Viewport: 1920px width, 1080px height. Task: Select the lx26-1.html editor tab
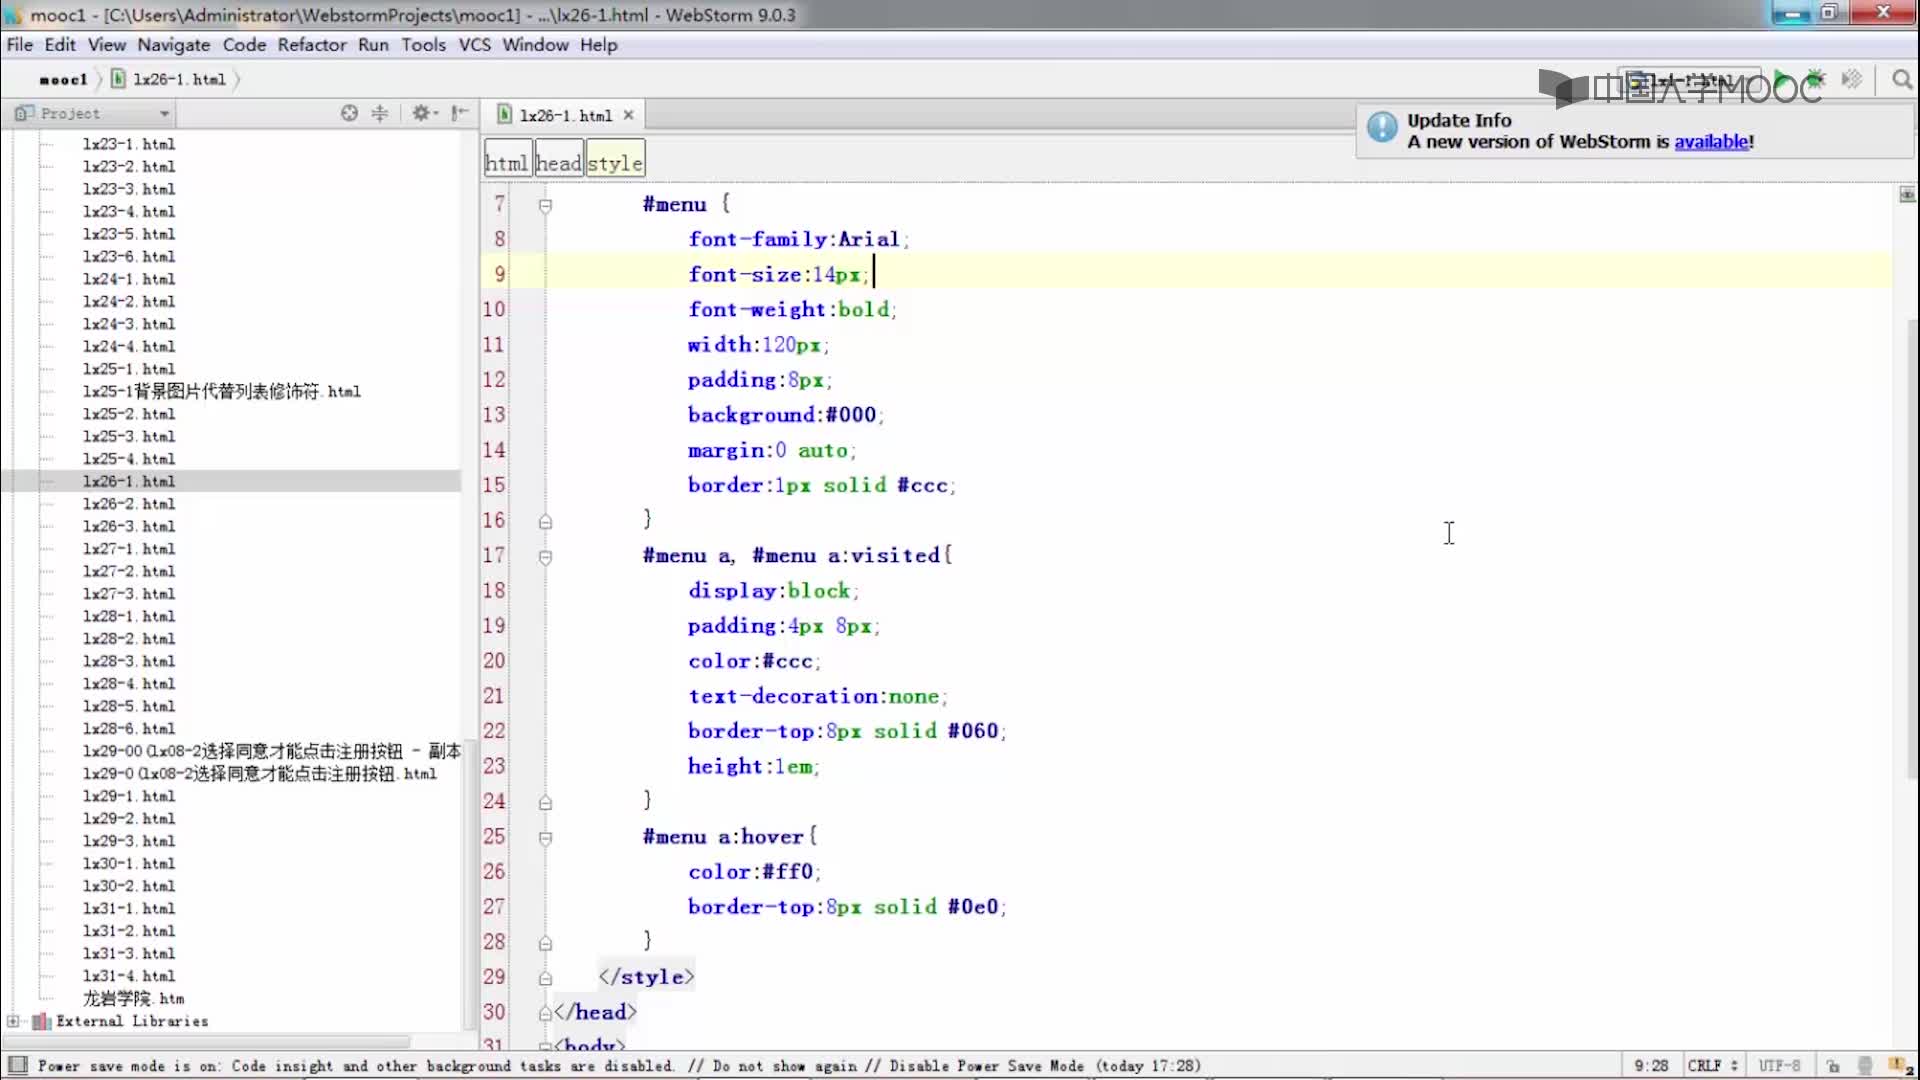pos(565,115)
